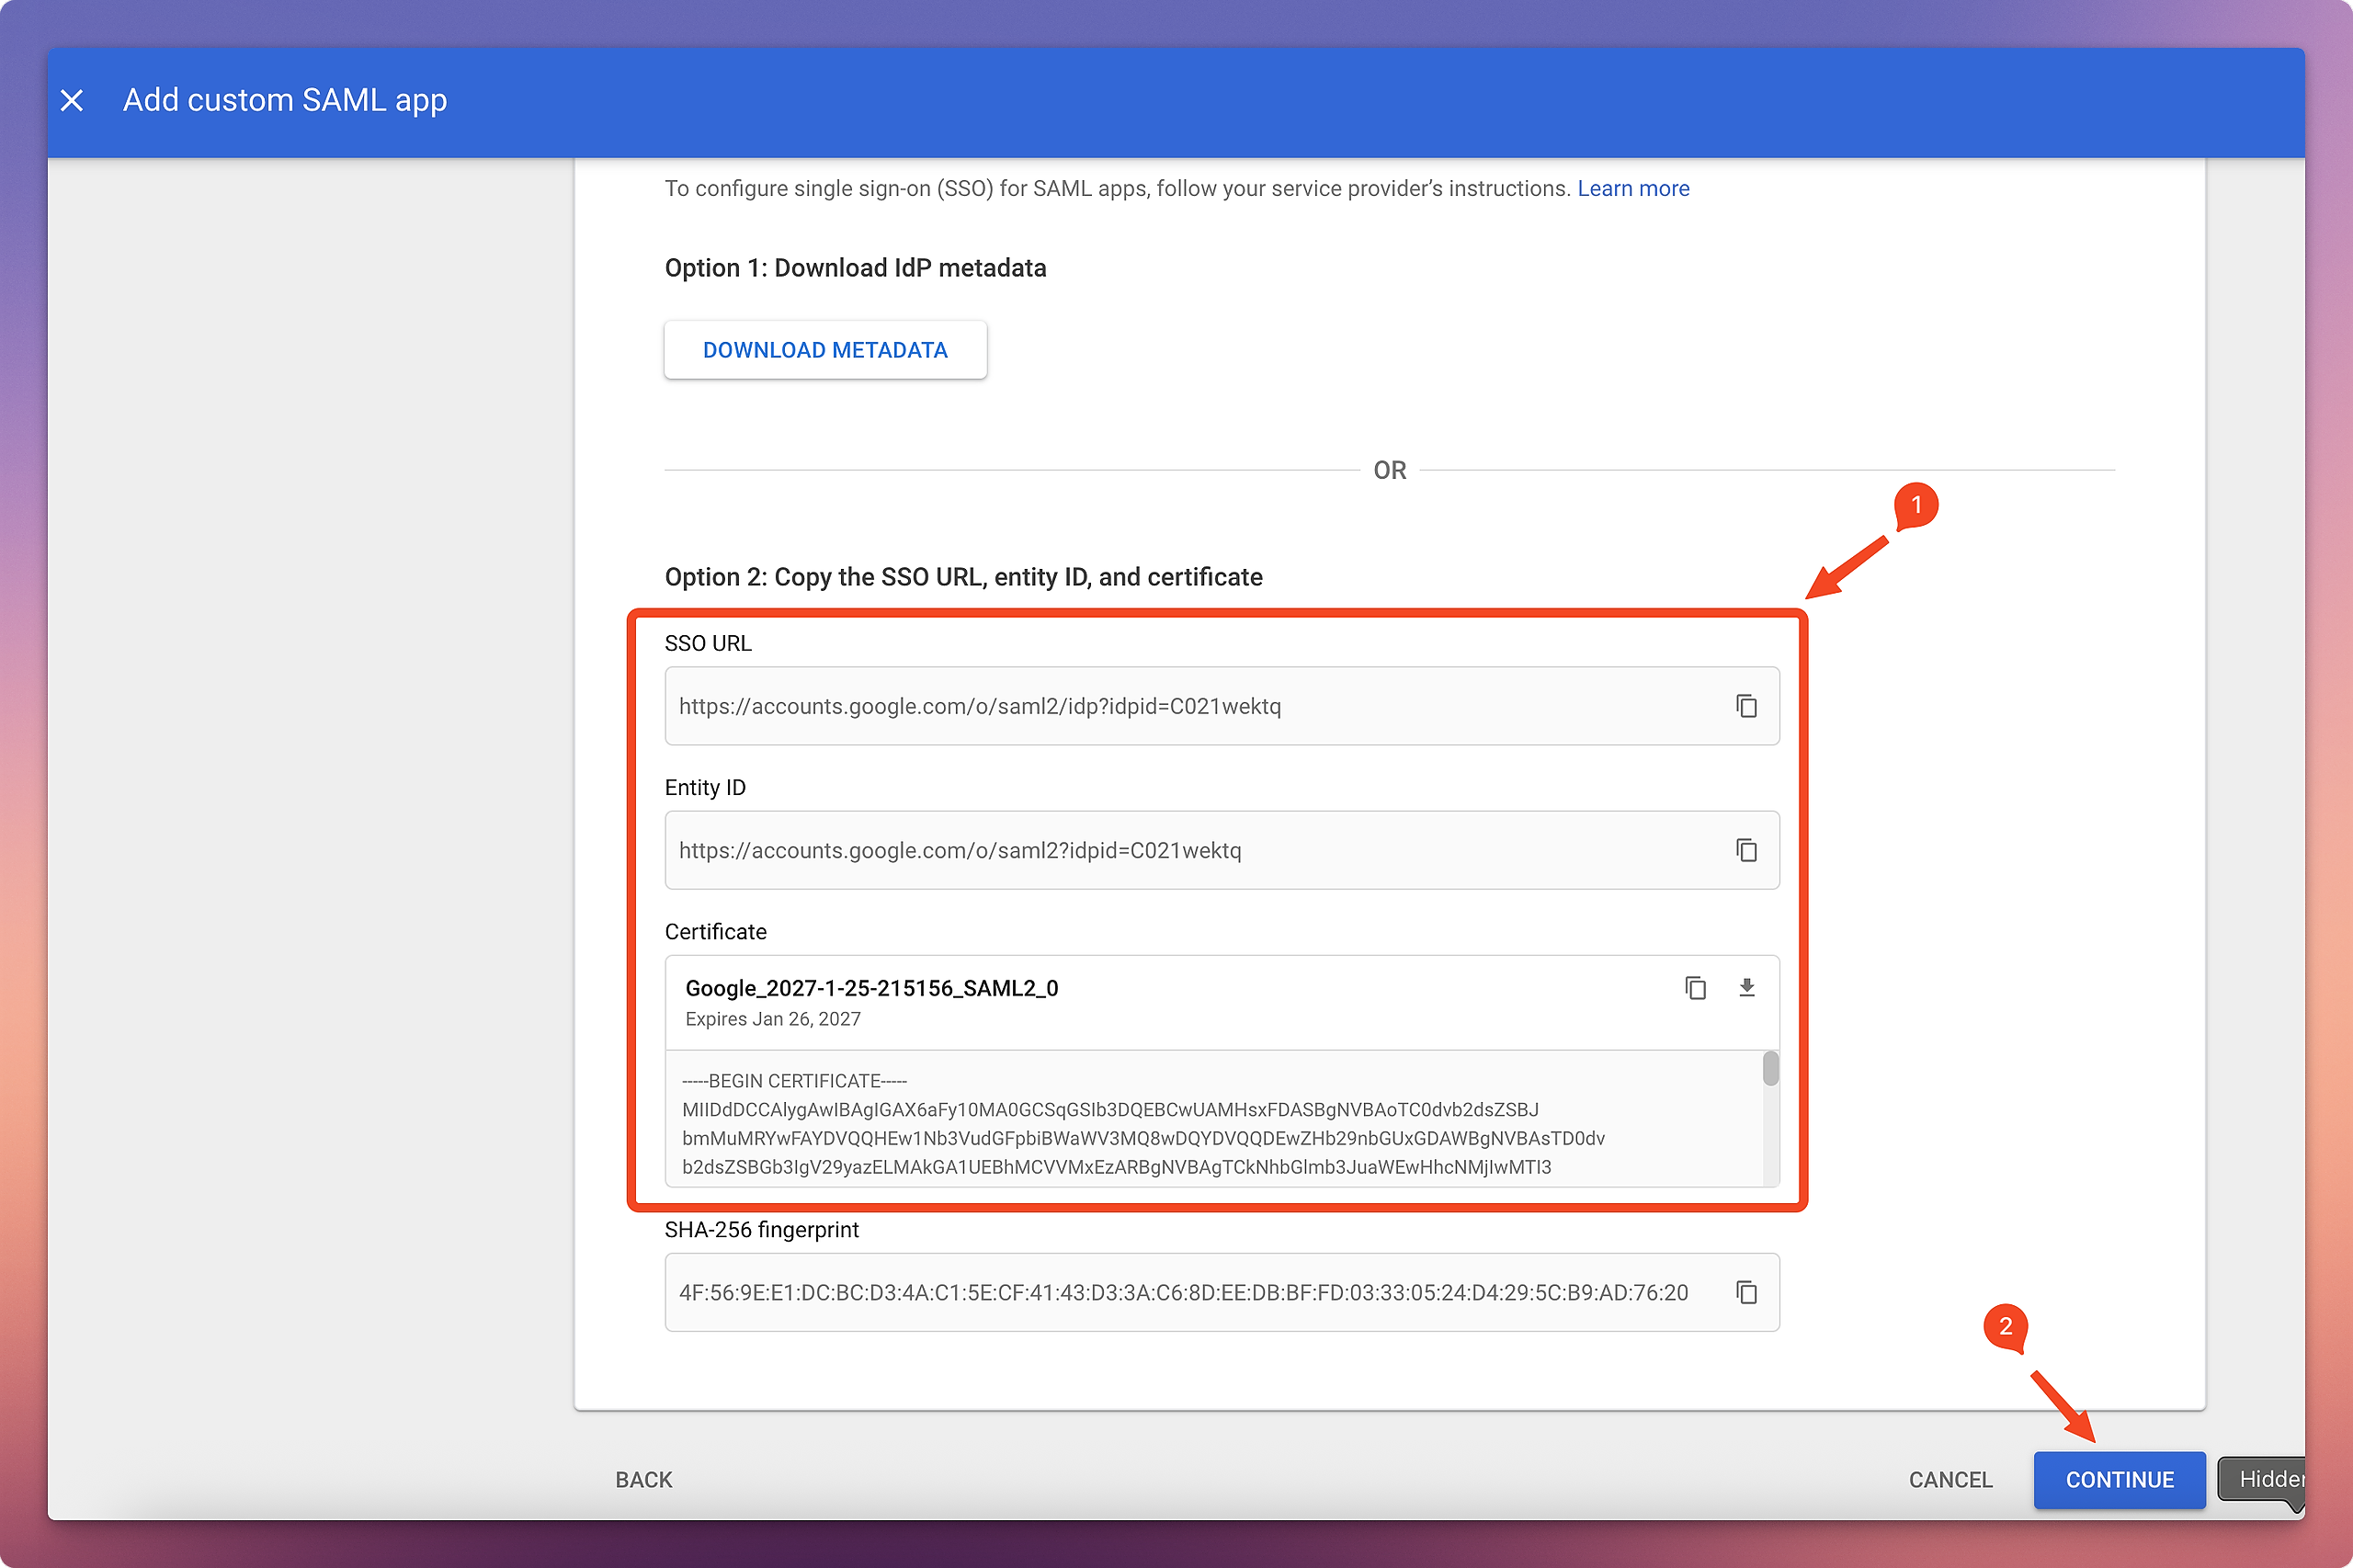Download the certificate via download icon

pos(1746,988)
